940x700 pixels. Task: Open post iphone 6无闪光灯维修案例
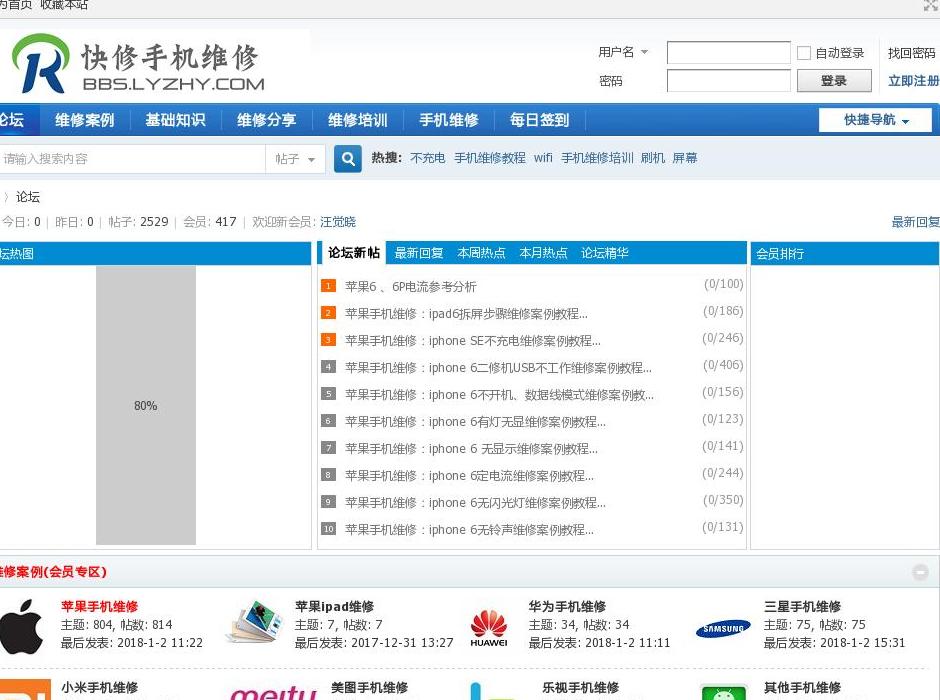475,502
